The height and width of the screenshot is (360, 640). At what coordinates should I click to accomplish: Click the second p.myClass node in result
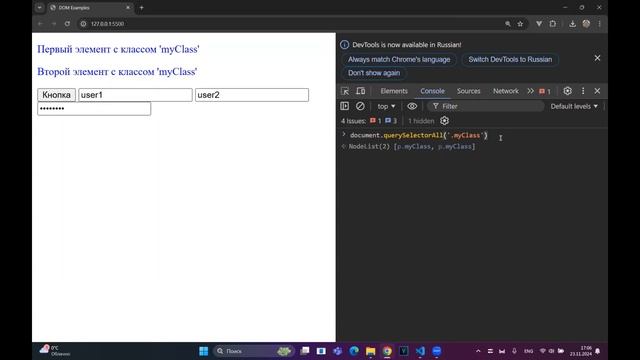click(454, 146)
